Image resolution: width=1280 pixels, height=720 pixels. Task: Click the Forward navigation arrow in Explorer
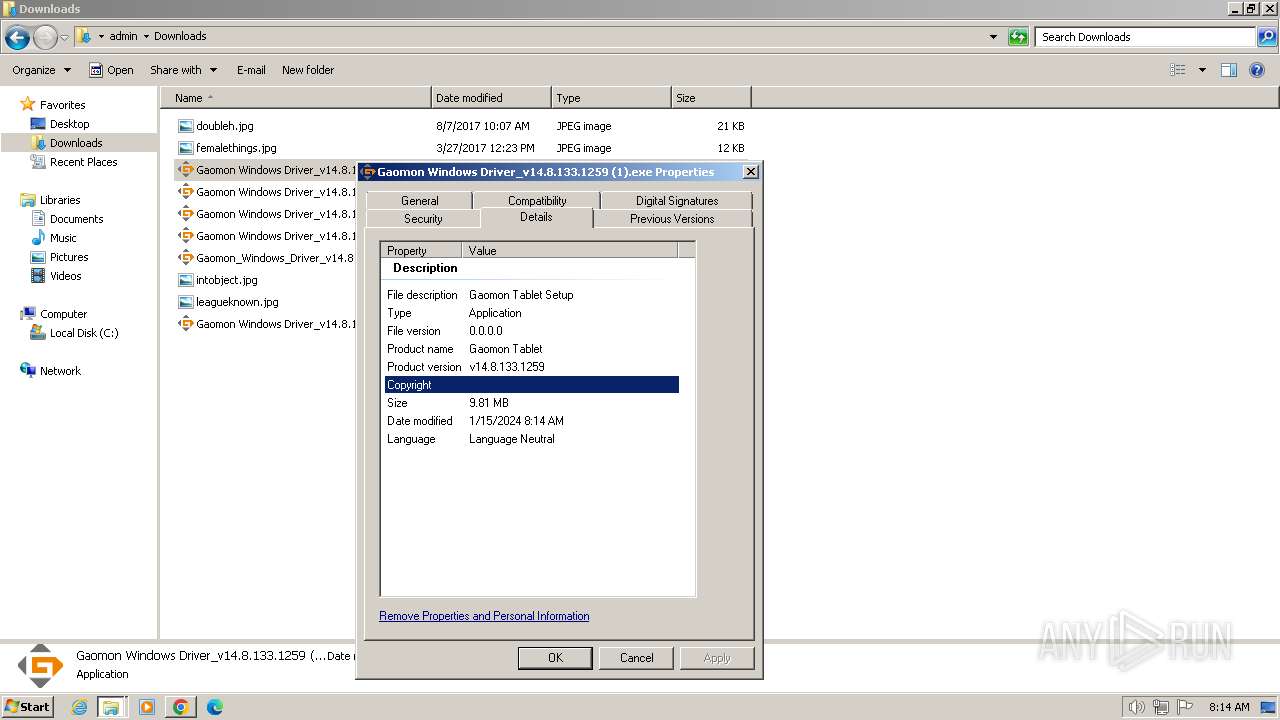click(x=45, y=38)
